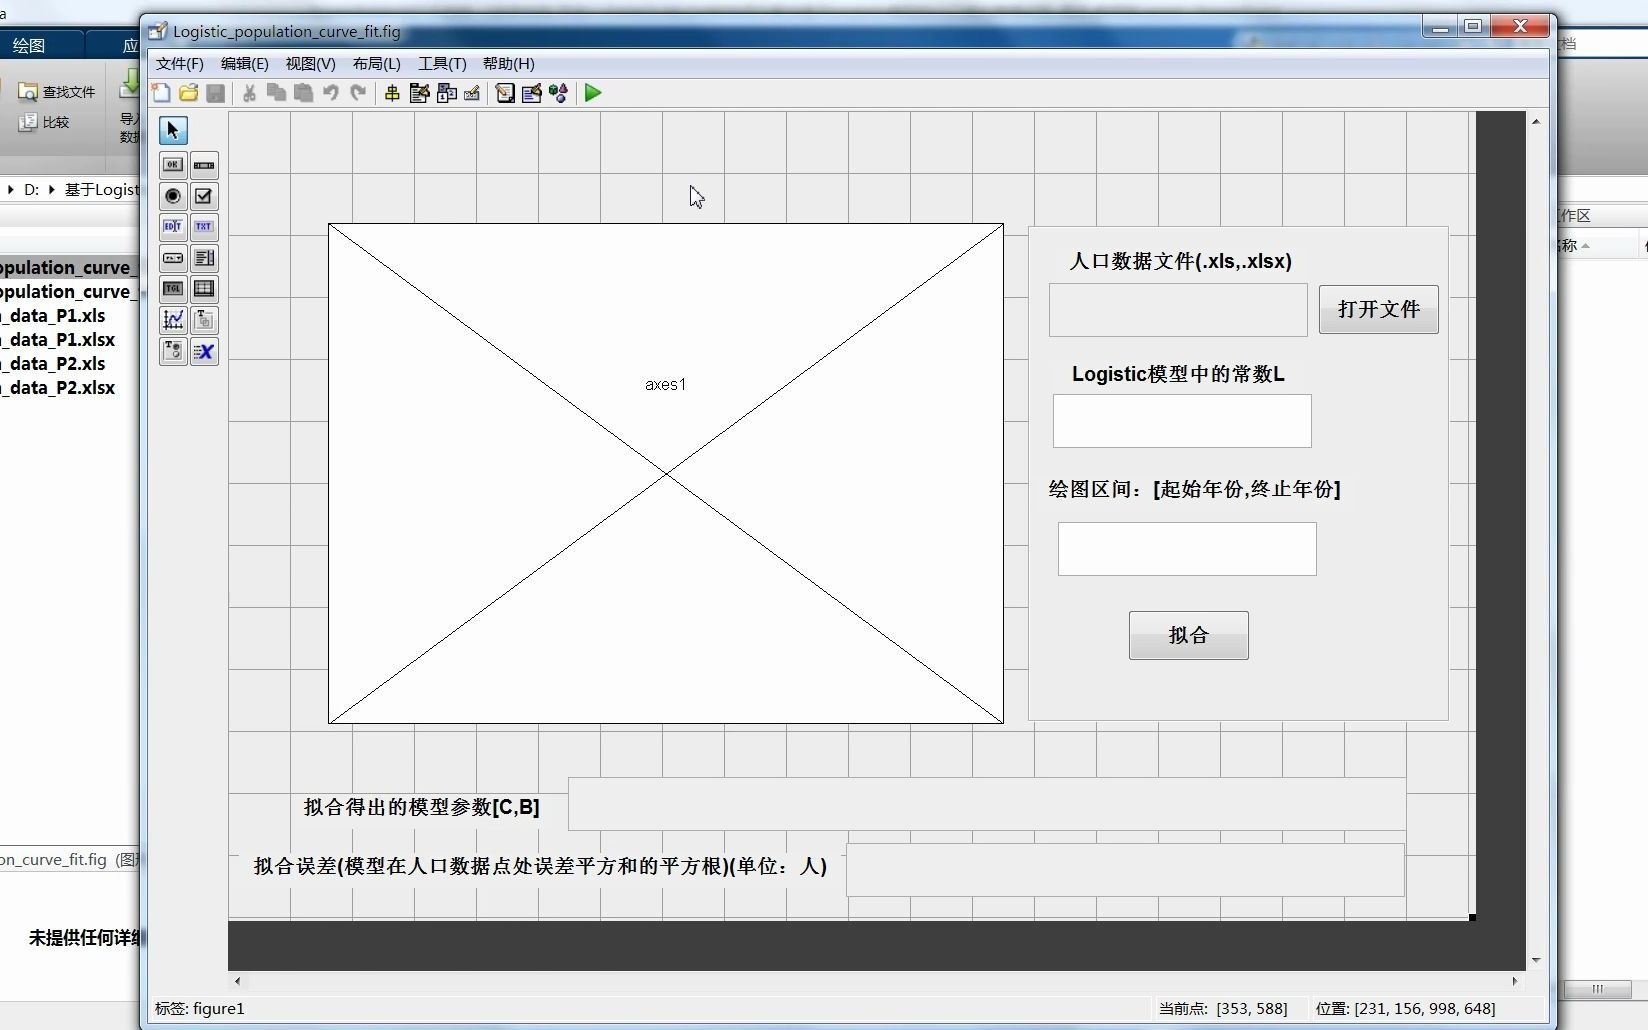1648x1030 pixels.
Task: Pick the Radio Button component in the palette
Action: [x=173, y=196]
